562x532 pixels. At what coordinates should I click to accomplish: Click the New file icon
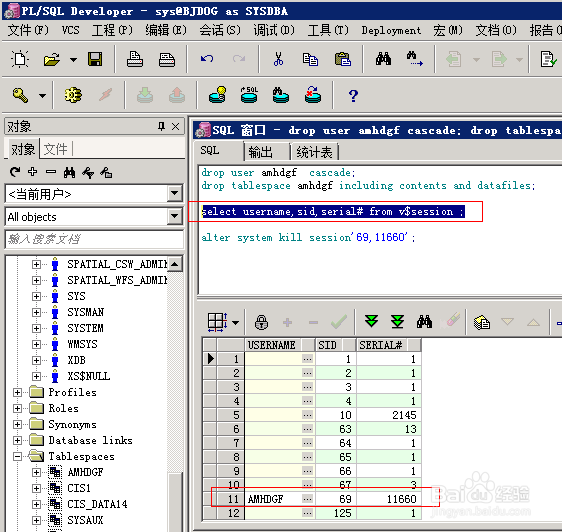[20, 59]
